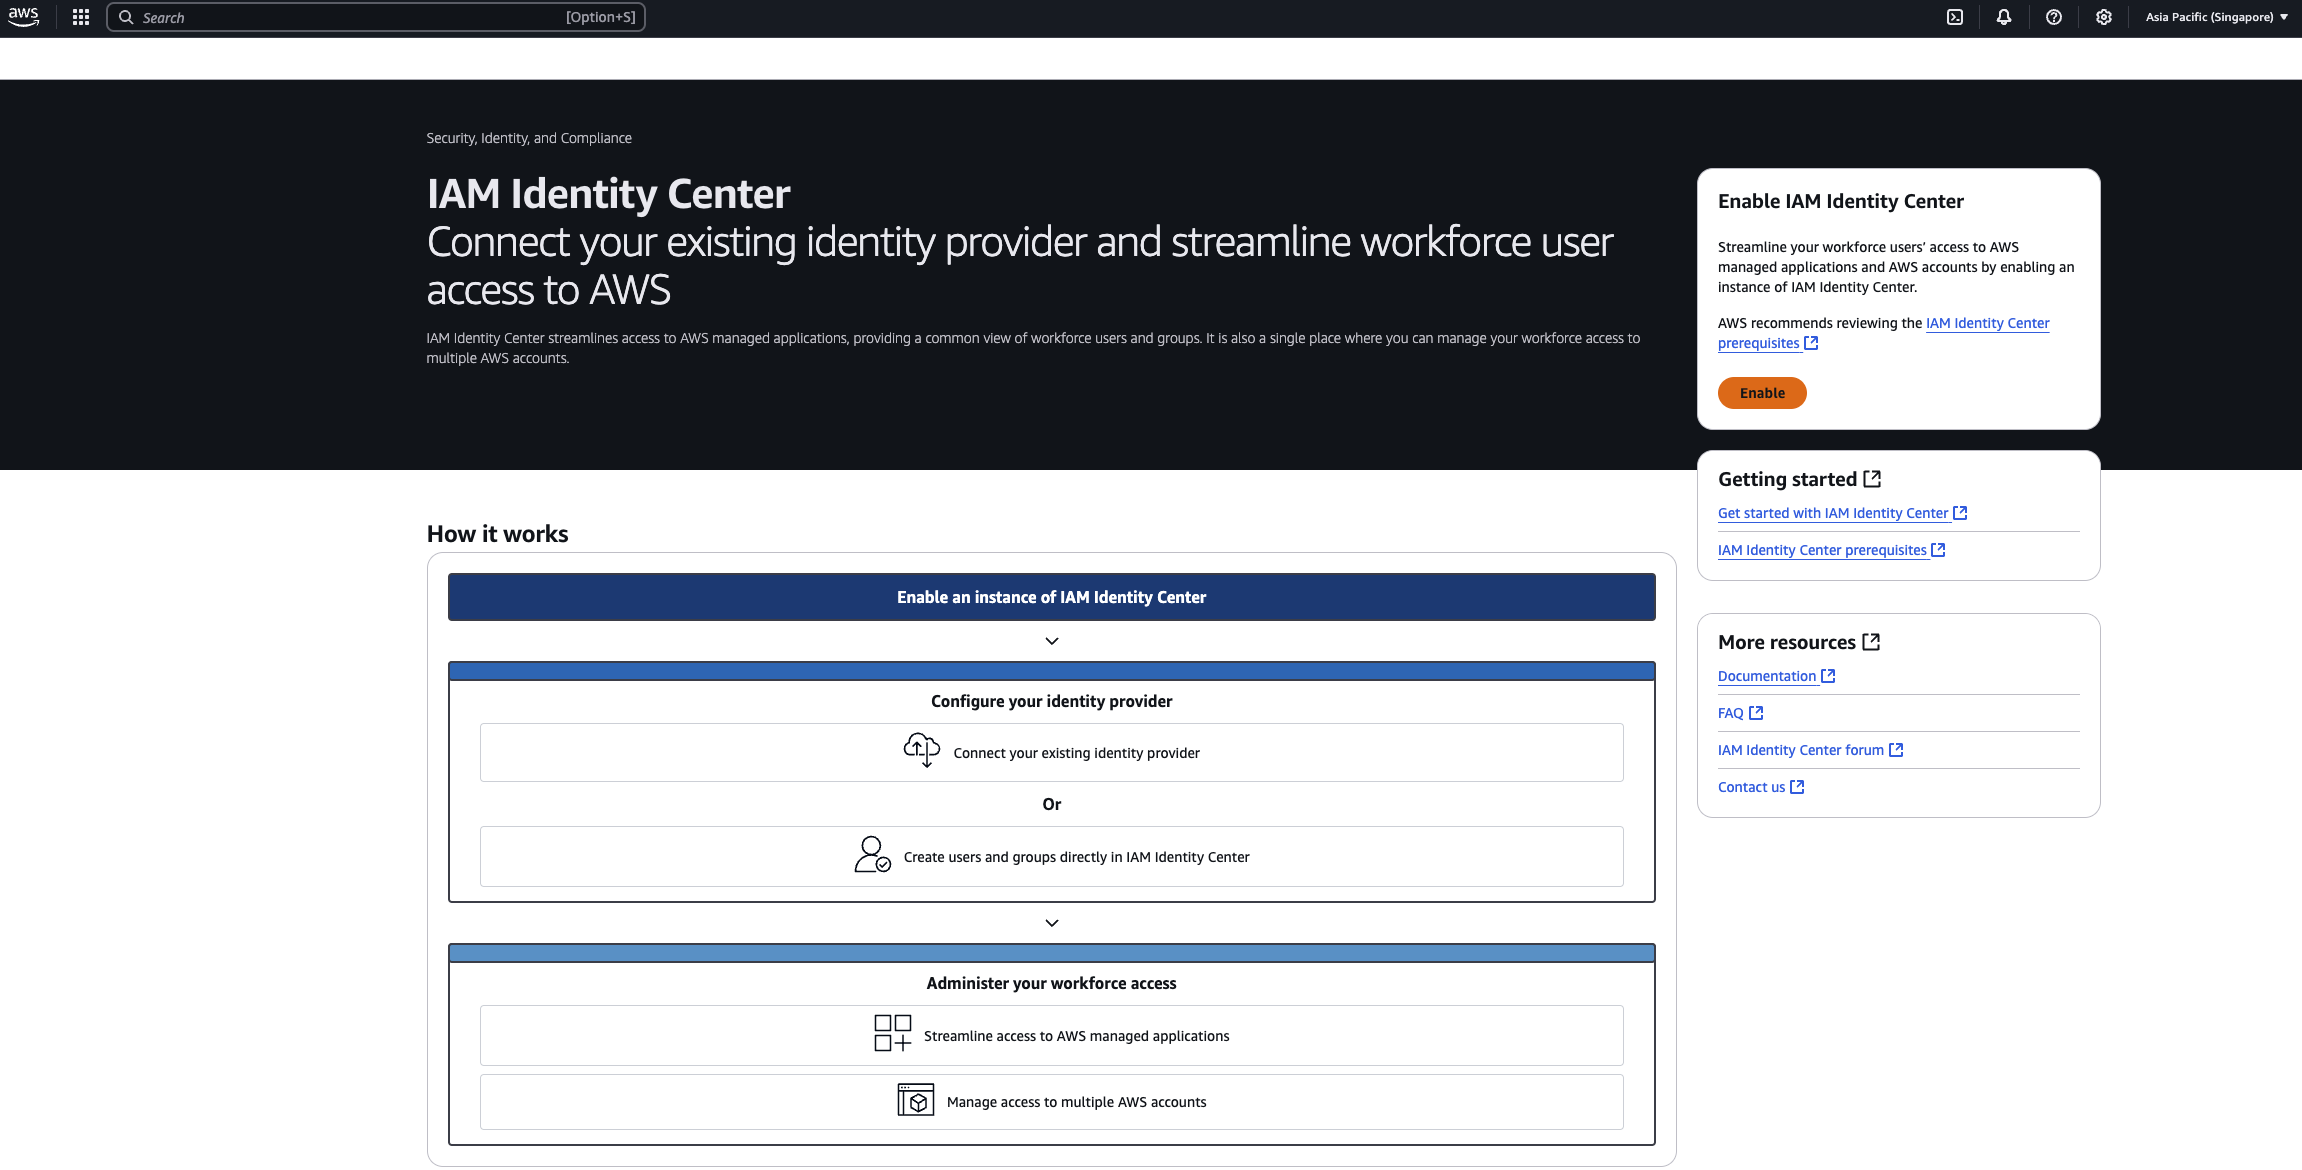Open the Getting started heading link

(x=1787, y=479)
